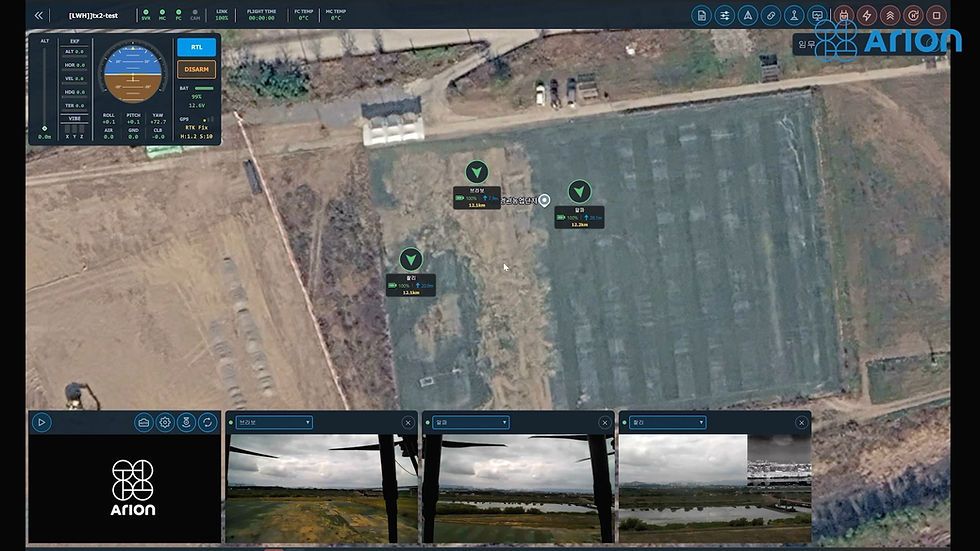
Task: Click the orange square stop icon
Action: [x=936, y=16]
